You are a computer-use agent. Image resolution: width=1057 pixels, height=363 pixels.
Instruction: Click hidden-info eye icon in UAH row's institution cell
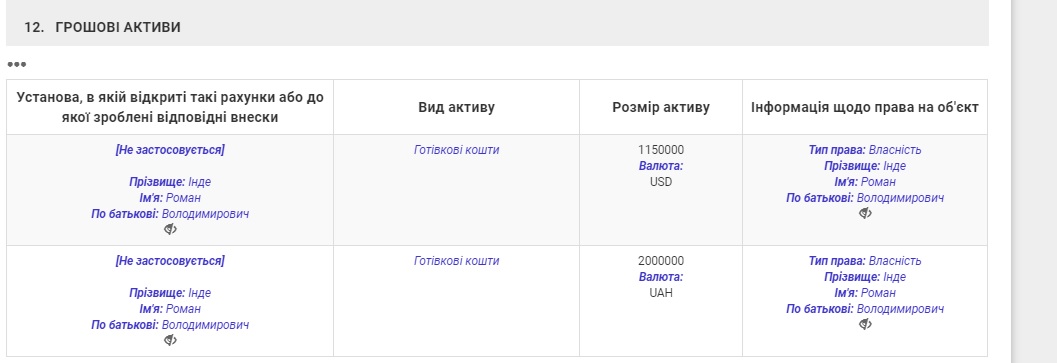point(171,340)
